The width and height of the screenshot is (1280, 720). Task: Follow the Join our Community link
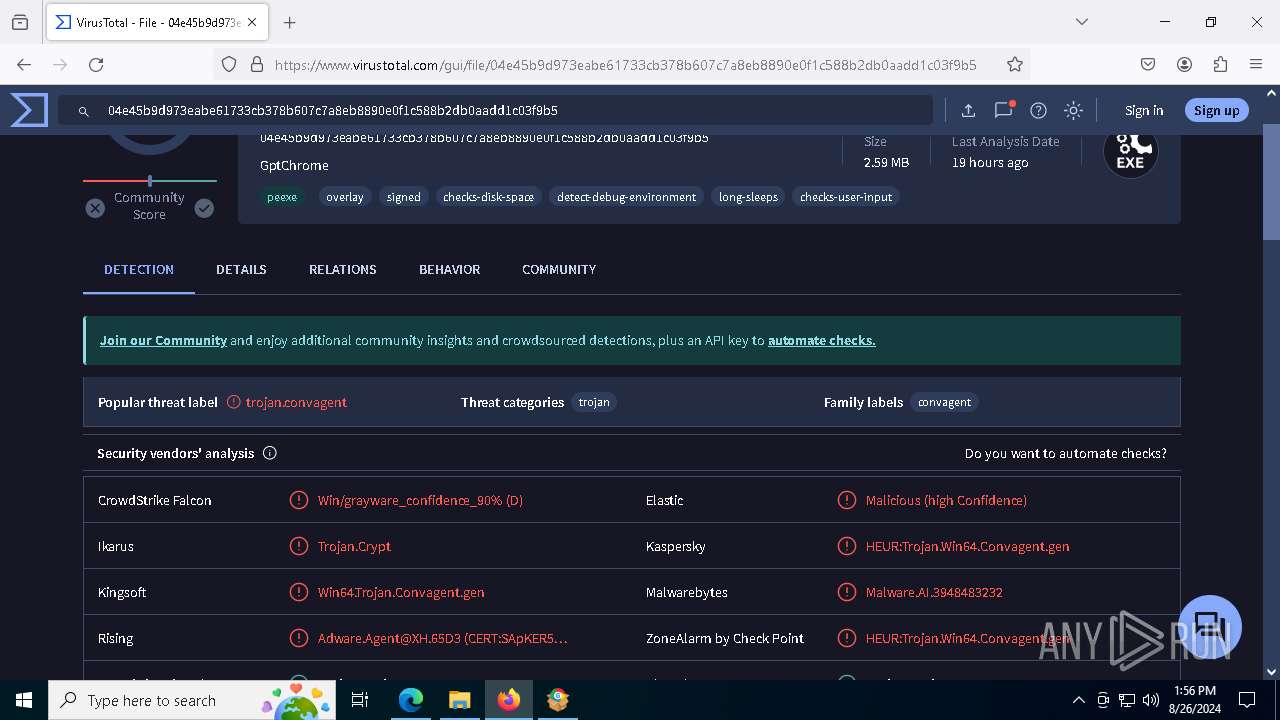click(x=163, y=340)
